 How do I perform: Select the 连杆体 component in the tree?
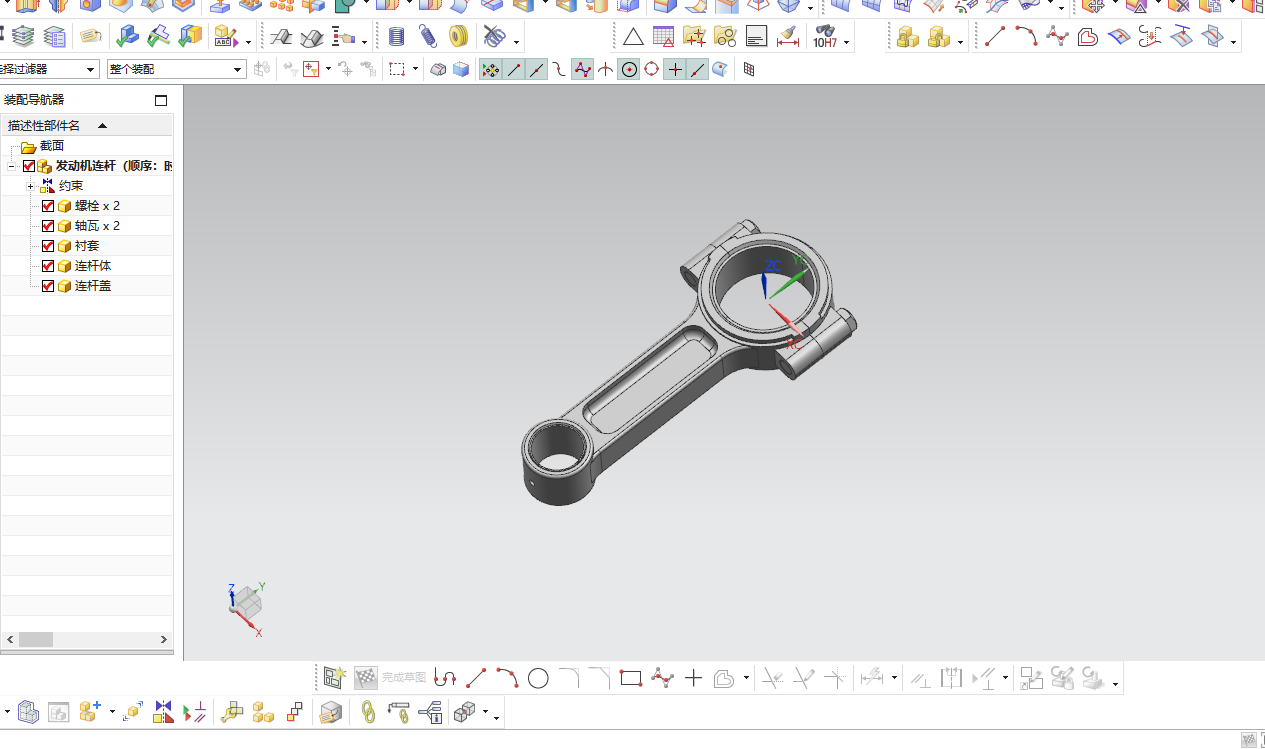(93, 266)
